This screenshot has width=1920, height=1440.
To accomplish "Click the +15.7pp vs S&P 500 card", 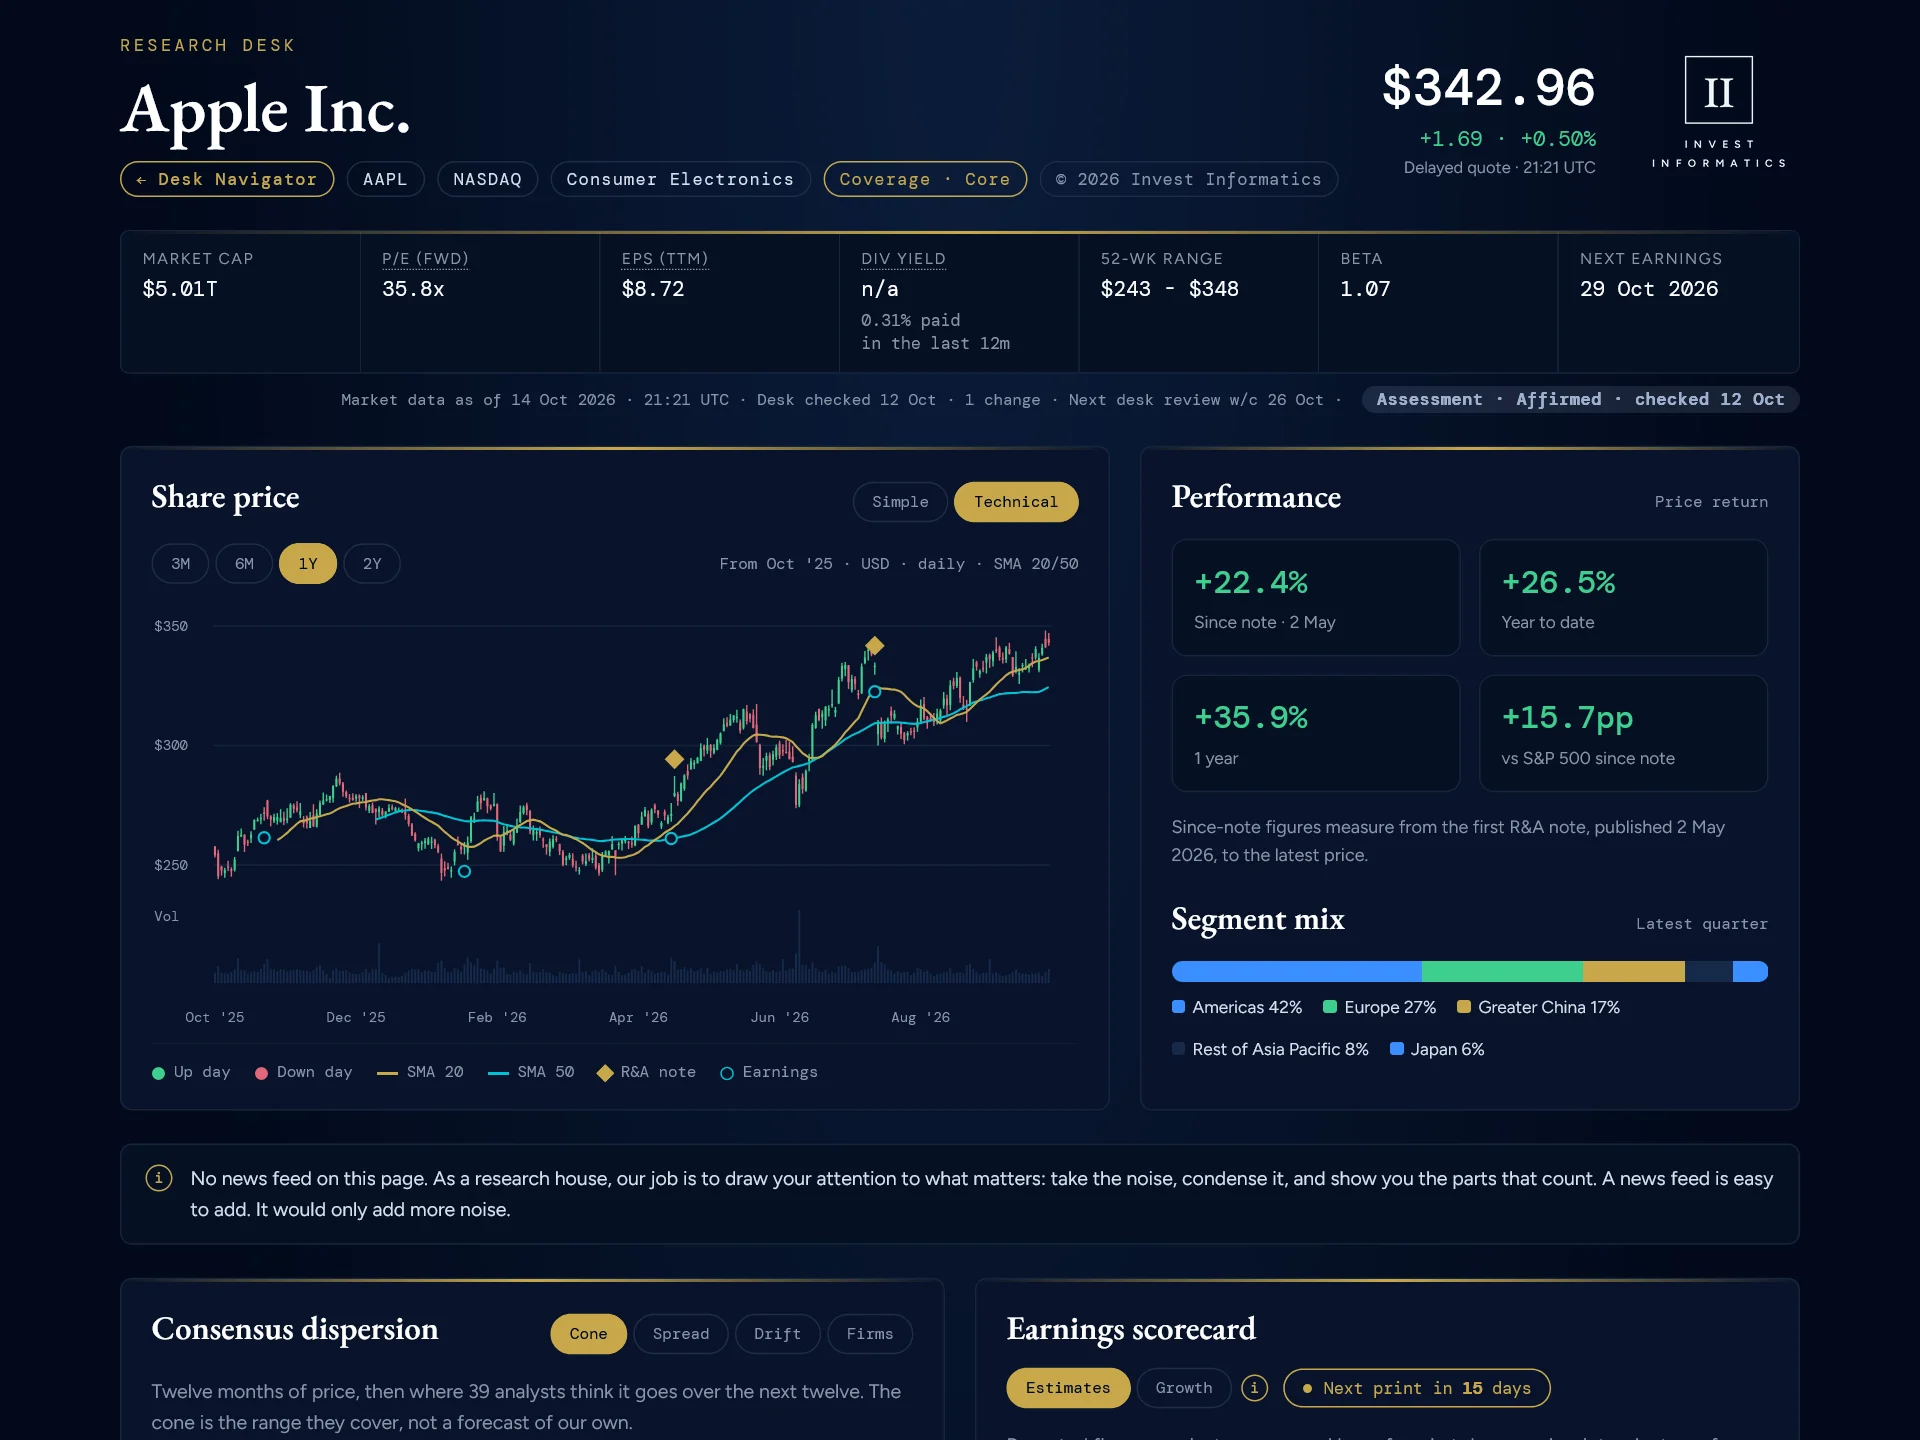I will coord(1623,734).
